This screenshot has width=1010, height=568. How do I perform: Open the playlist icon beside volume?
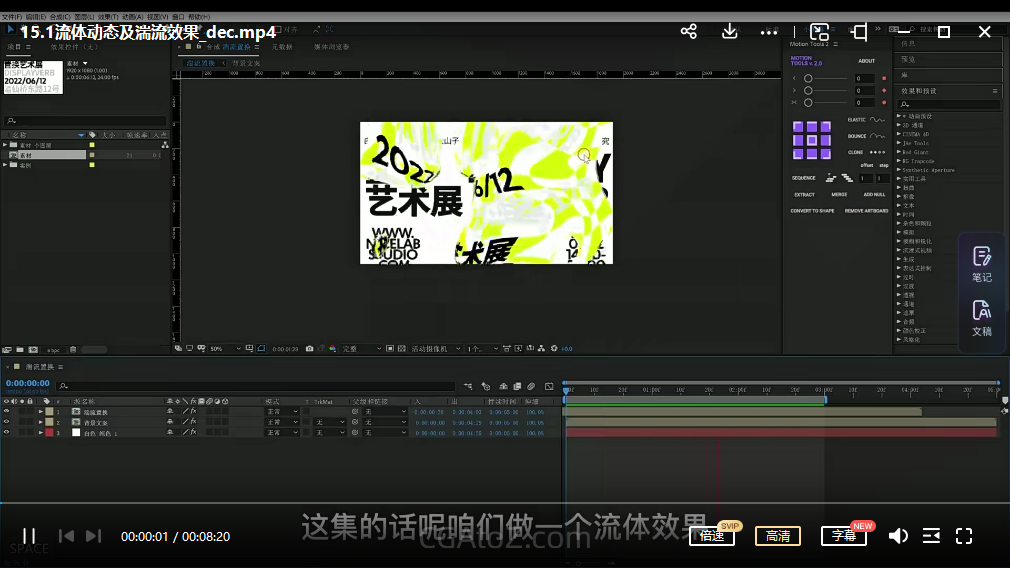click(x=931, y=536)
